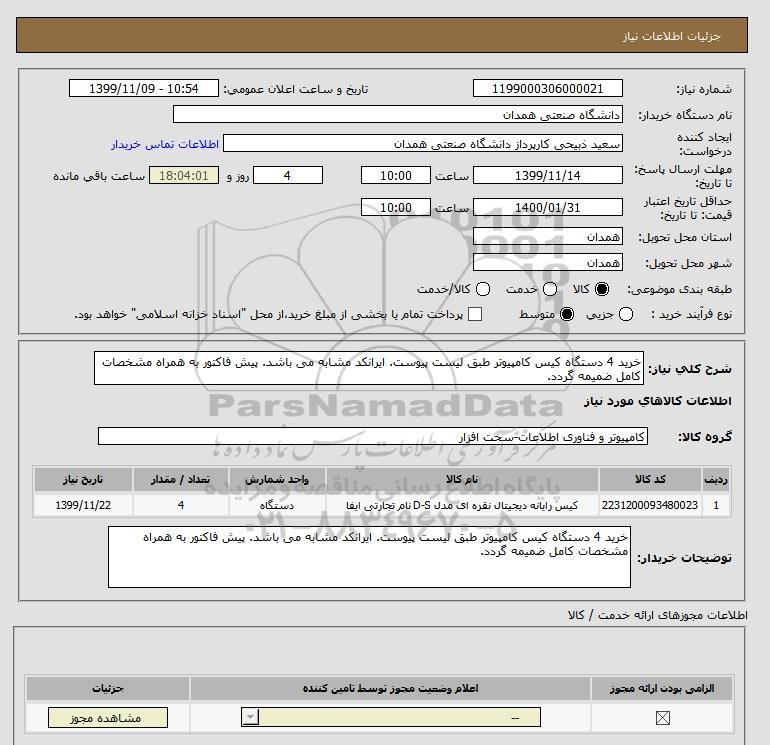Click the requester field سعید ذبیحی کارپرداز
The height and width of the screenshot is (745, 770).
click(423, 143)
